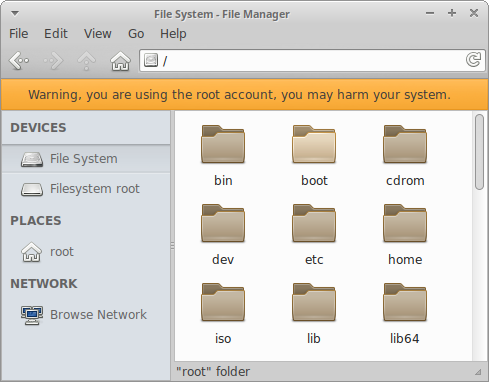Click the drive icon in the location bar
Image resolution: width=489 pixels, height=382 pixels.
coord(151,60)
